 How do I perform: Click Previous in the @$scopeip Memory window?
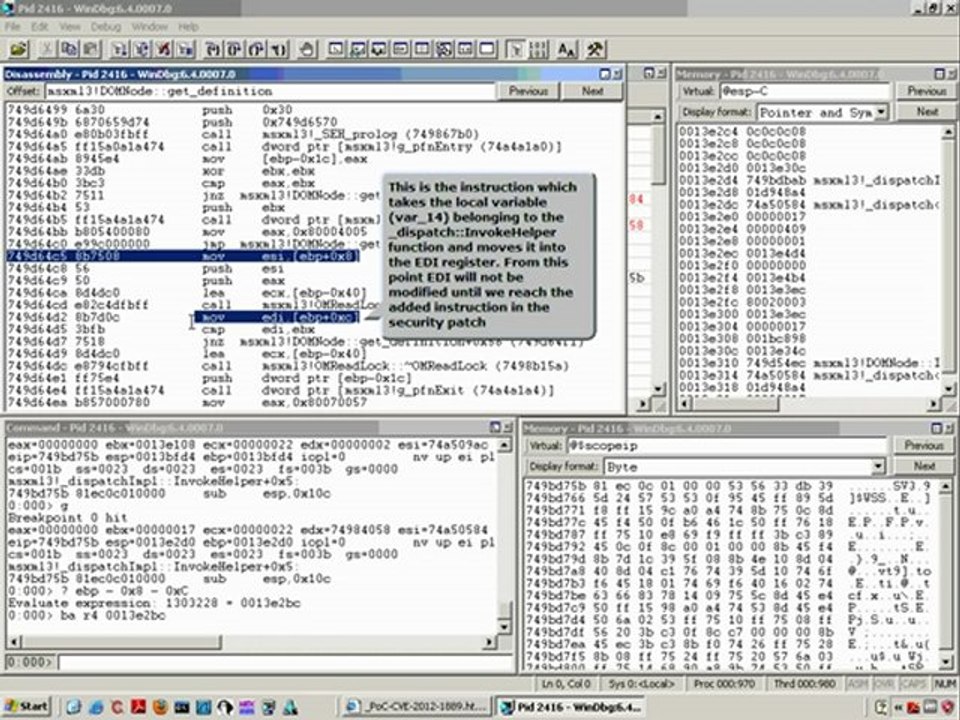tap(923, 446)
